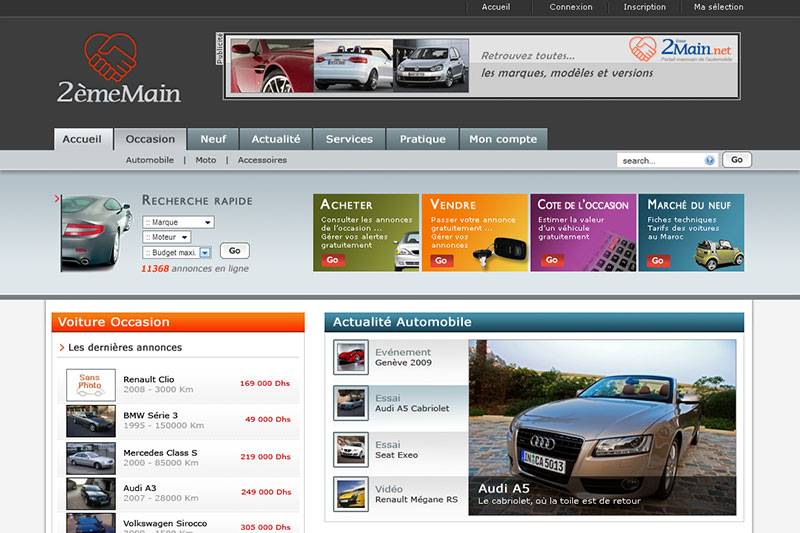
Task: Open the BMW Série 3 thumbnail
Action: click(x=91, y=421)
